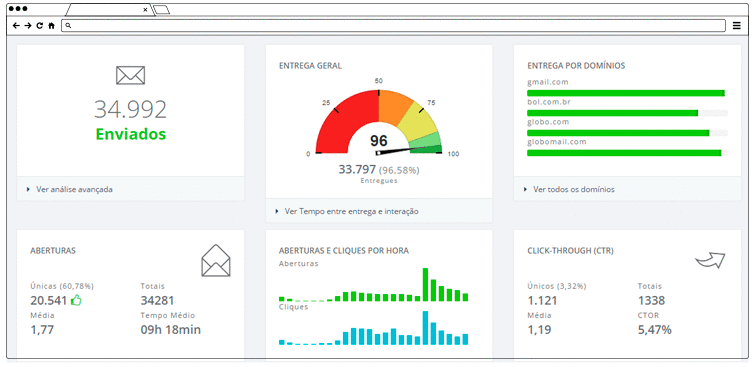Click the envelope icon above Enviados
The width and height of the screenshot is (754, 367).
coord(130,75)
